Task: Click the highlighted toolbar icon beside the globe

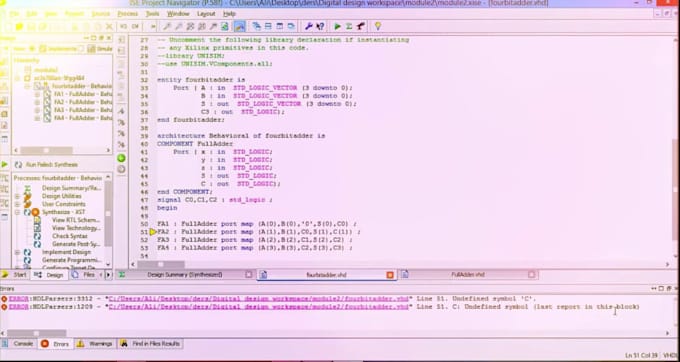Action: point(239,26)
